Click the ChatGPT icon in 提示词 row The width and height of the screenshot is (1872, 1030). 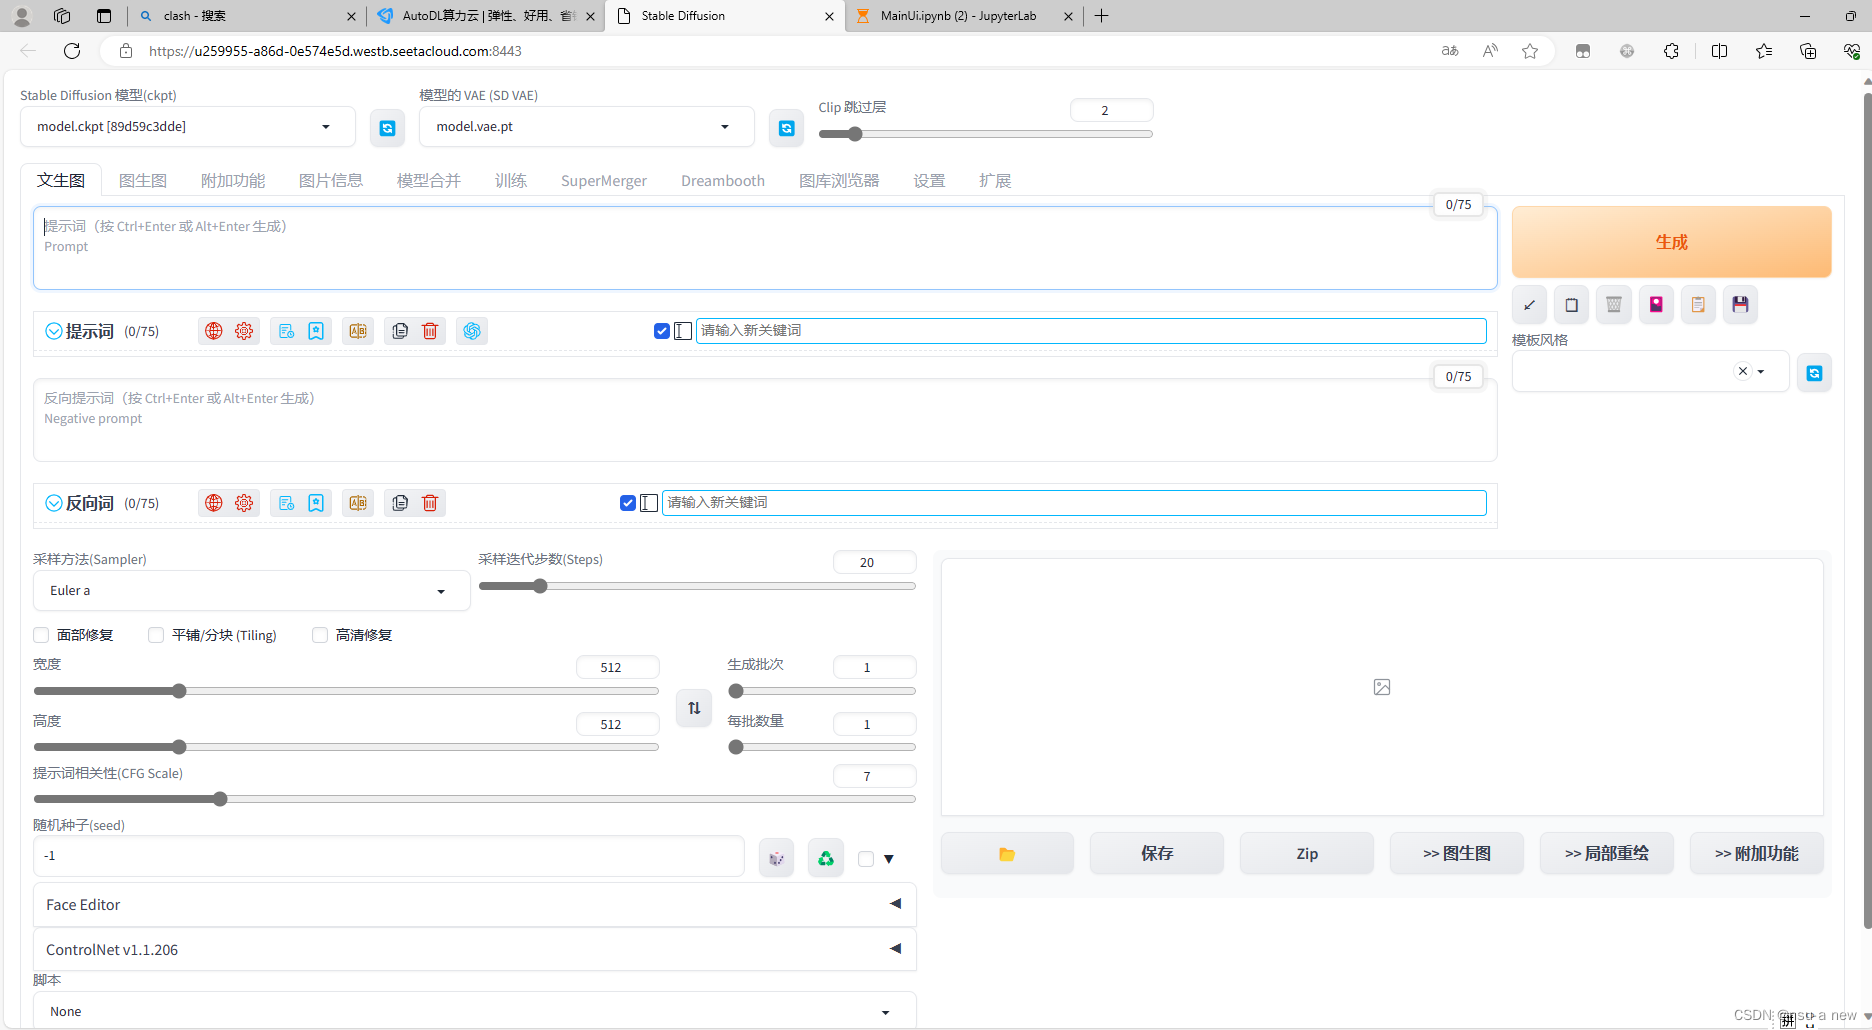[x=472, y=331]
